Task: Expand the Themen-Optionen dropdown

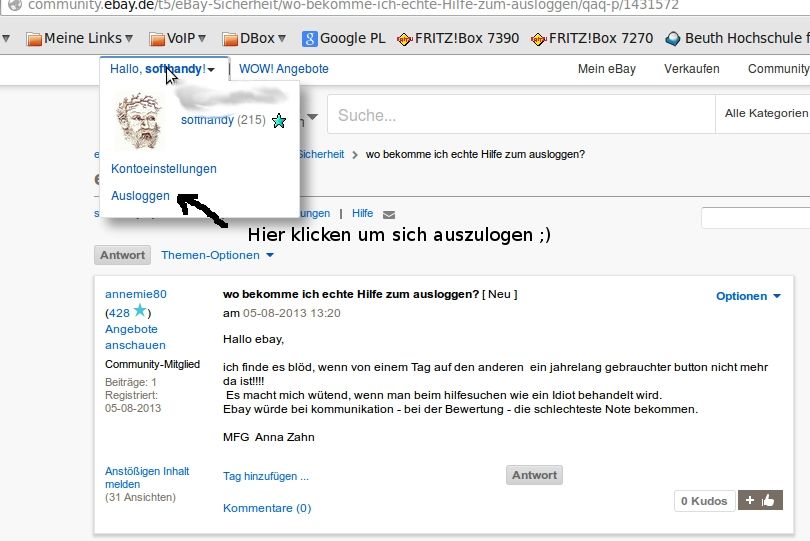Action: coord(217,255)
